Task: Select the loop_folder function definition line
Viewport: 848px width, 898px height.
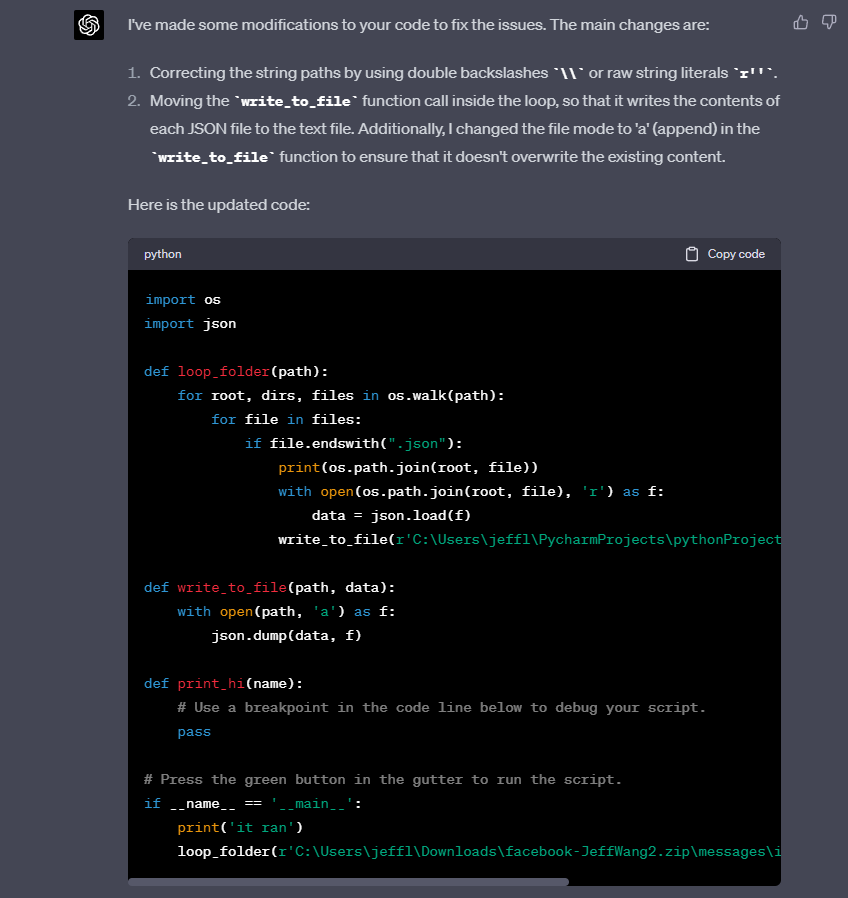Action: point(235,371)
